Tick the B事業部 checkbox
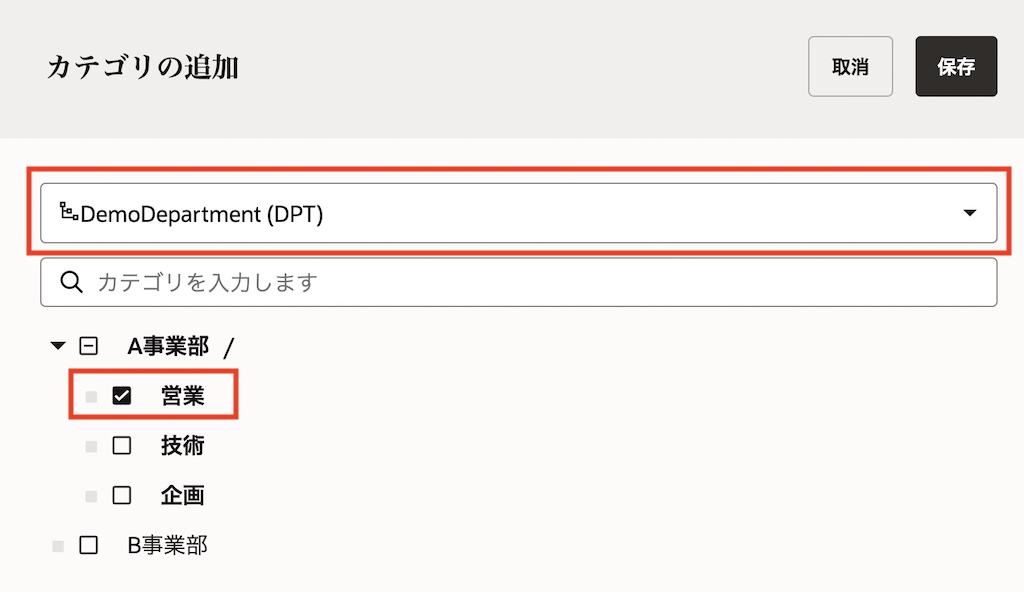Screen dimensions: 1024x592 tap(89, 545)
